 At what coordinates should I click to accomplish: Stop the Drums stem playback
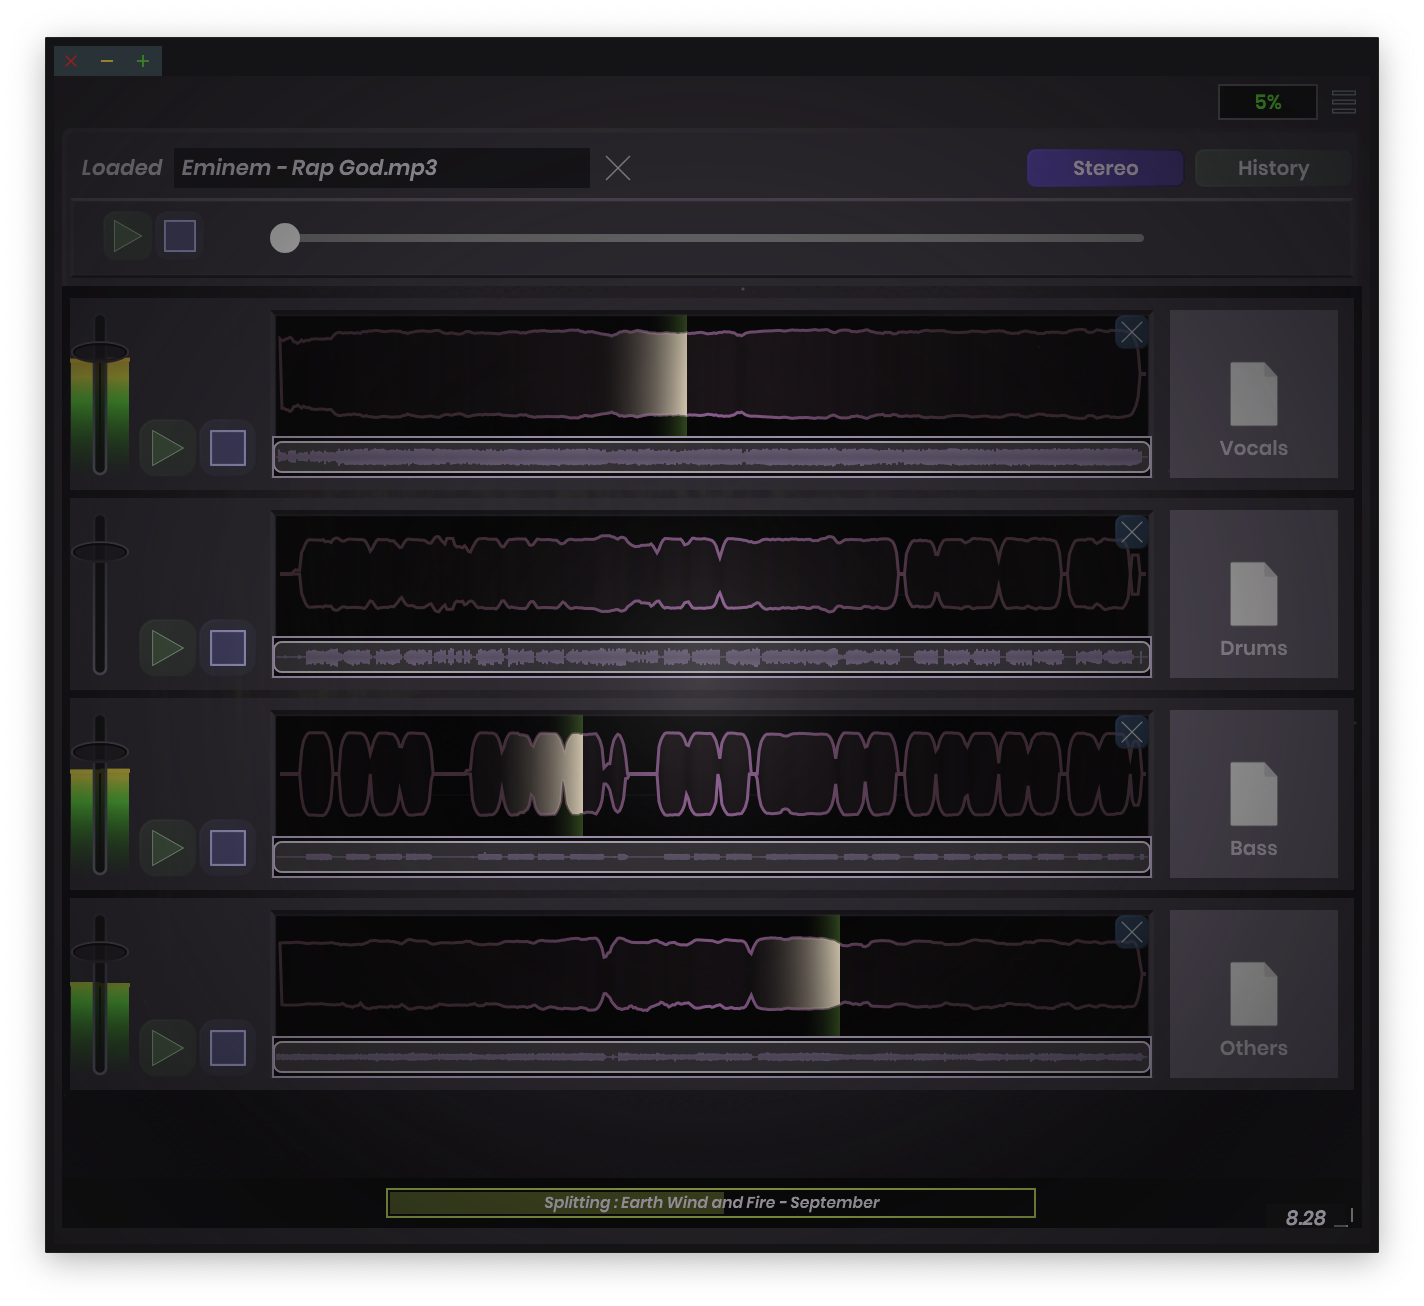tap(228, 648)
